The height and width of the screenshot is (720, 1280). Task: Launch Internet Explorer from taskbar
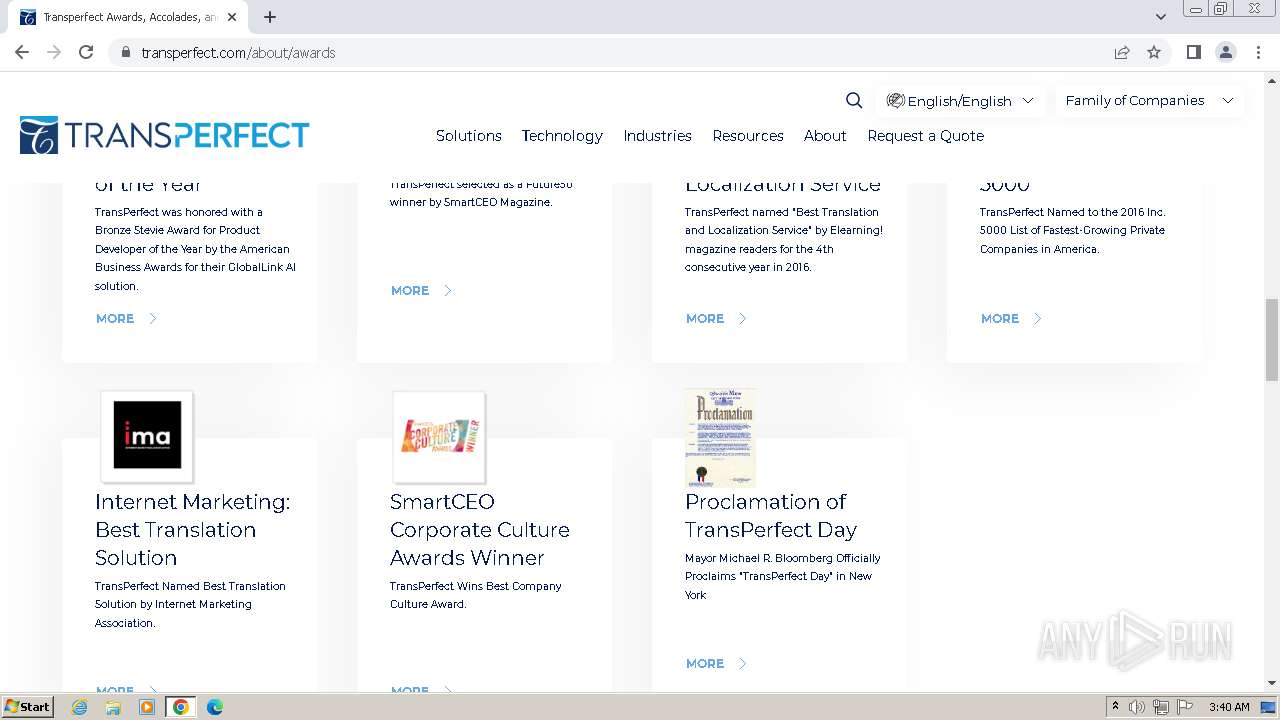[80, 707]
